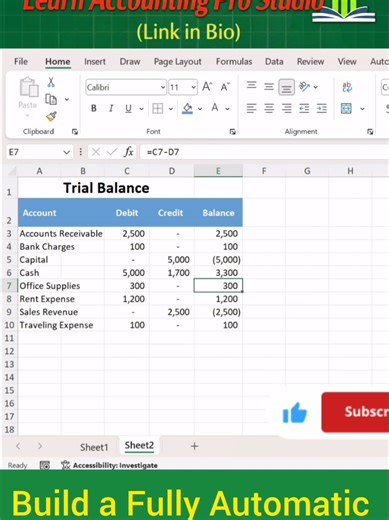Switch to Data tab

(274, 62)
